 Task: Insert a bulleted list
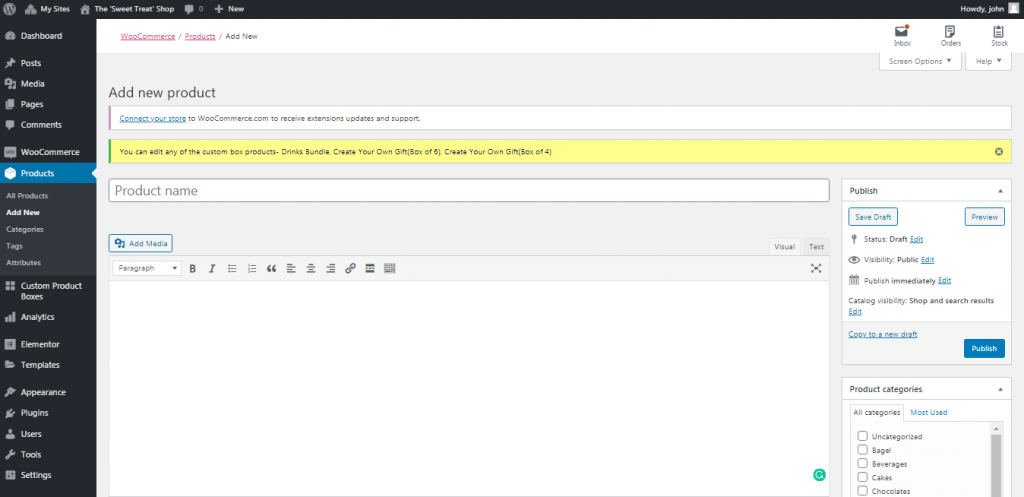click(232, 268)
